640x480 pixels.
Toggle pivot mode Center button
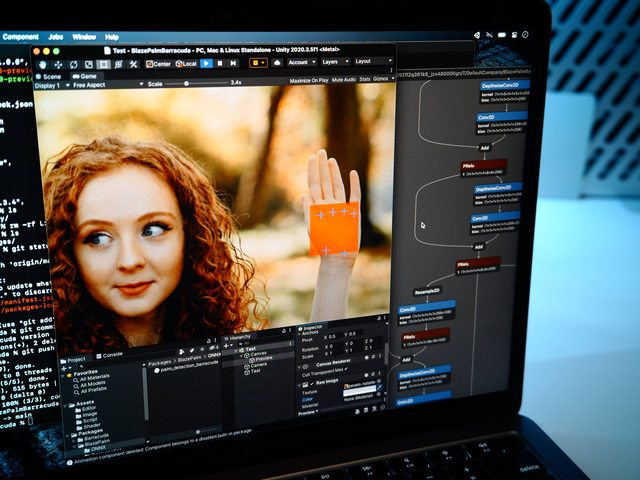coord(158,64)
